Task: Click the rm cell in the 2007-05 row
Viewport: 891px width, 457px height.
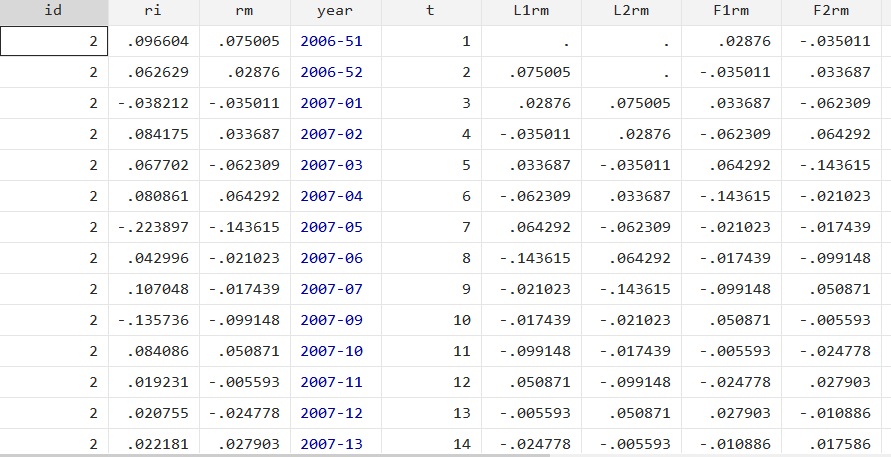Action: click(244, 227)
